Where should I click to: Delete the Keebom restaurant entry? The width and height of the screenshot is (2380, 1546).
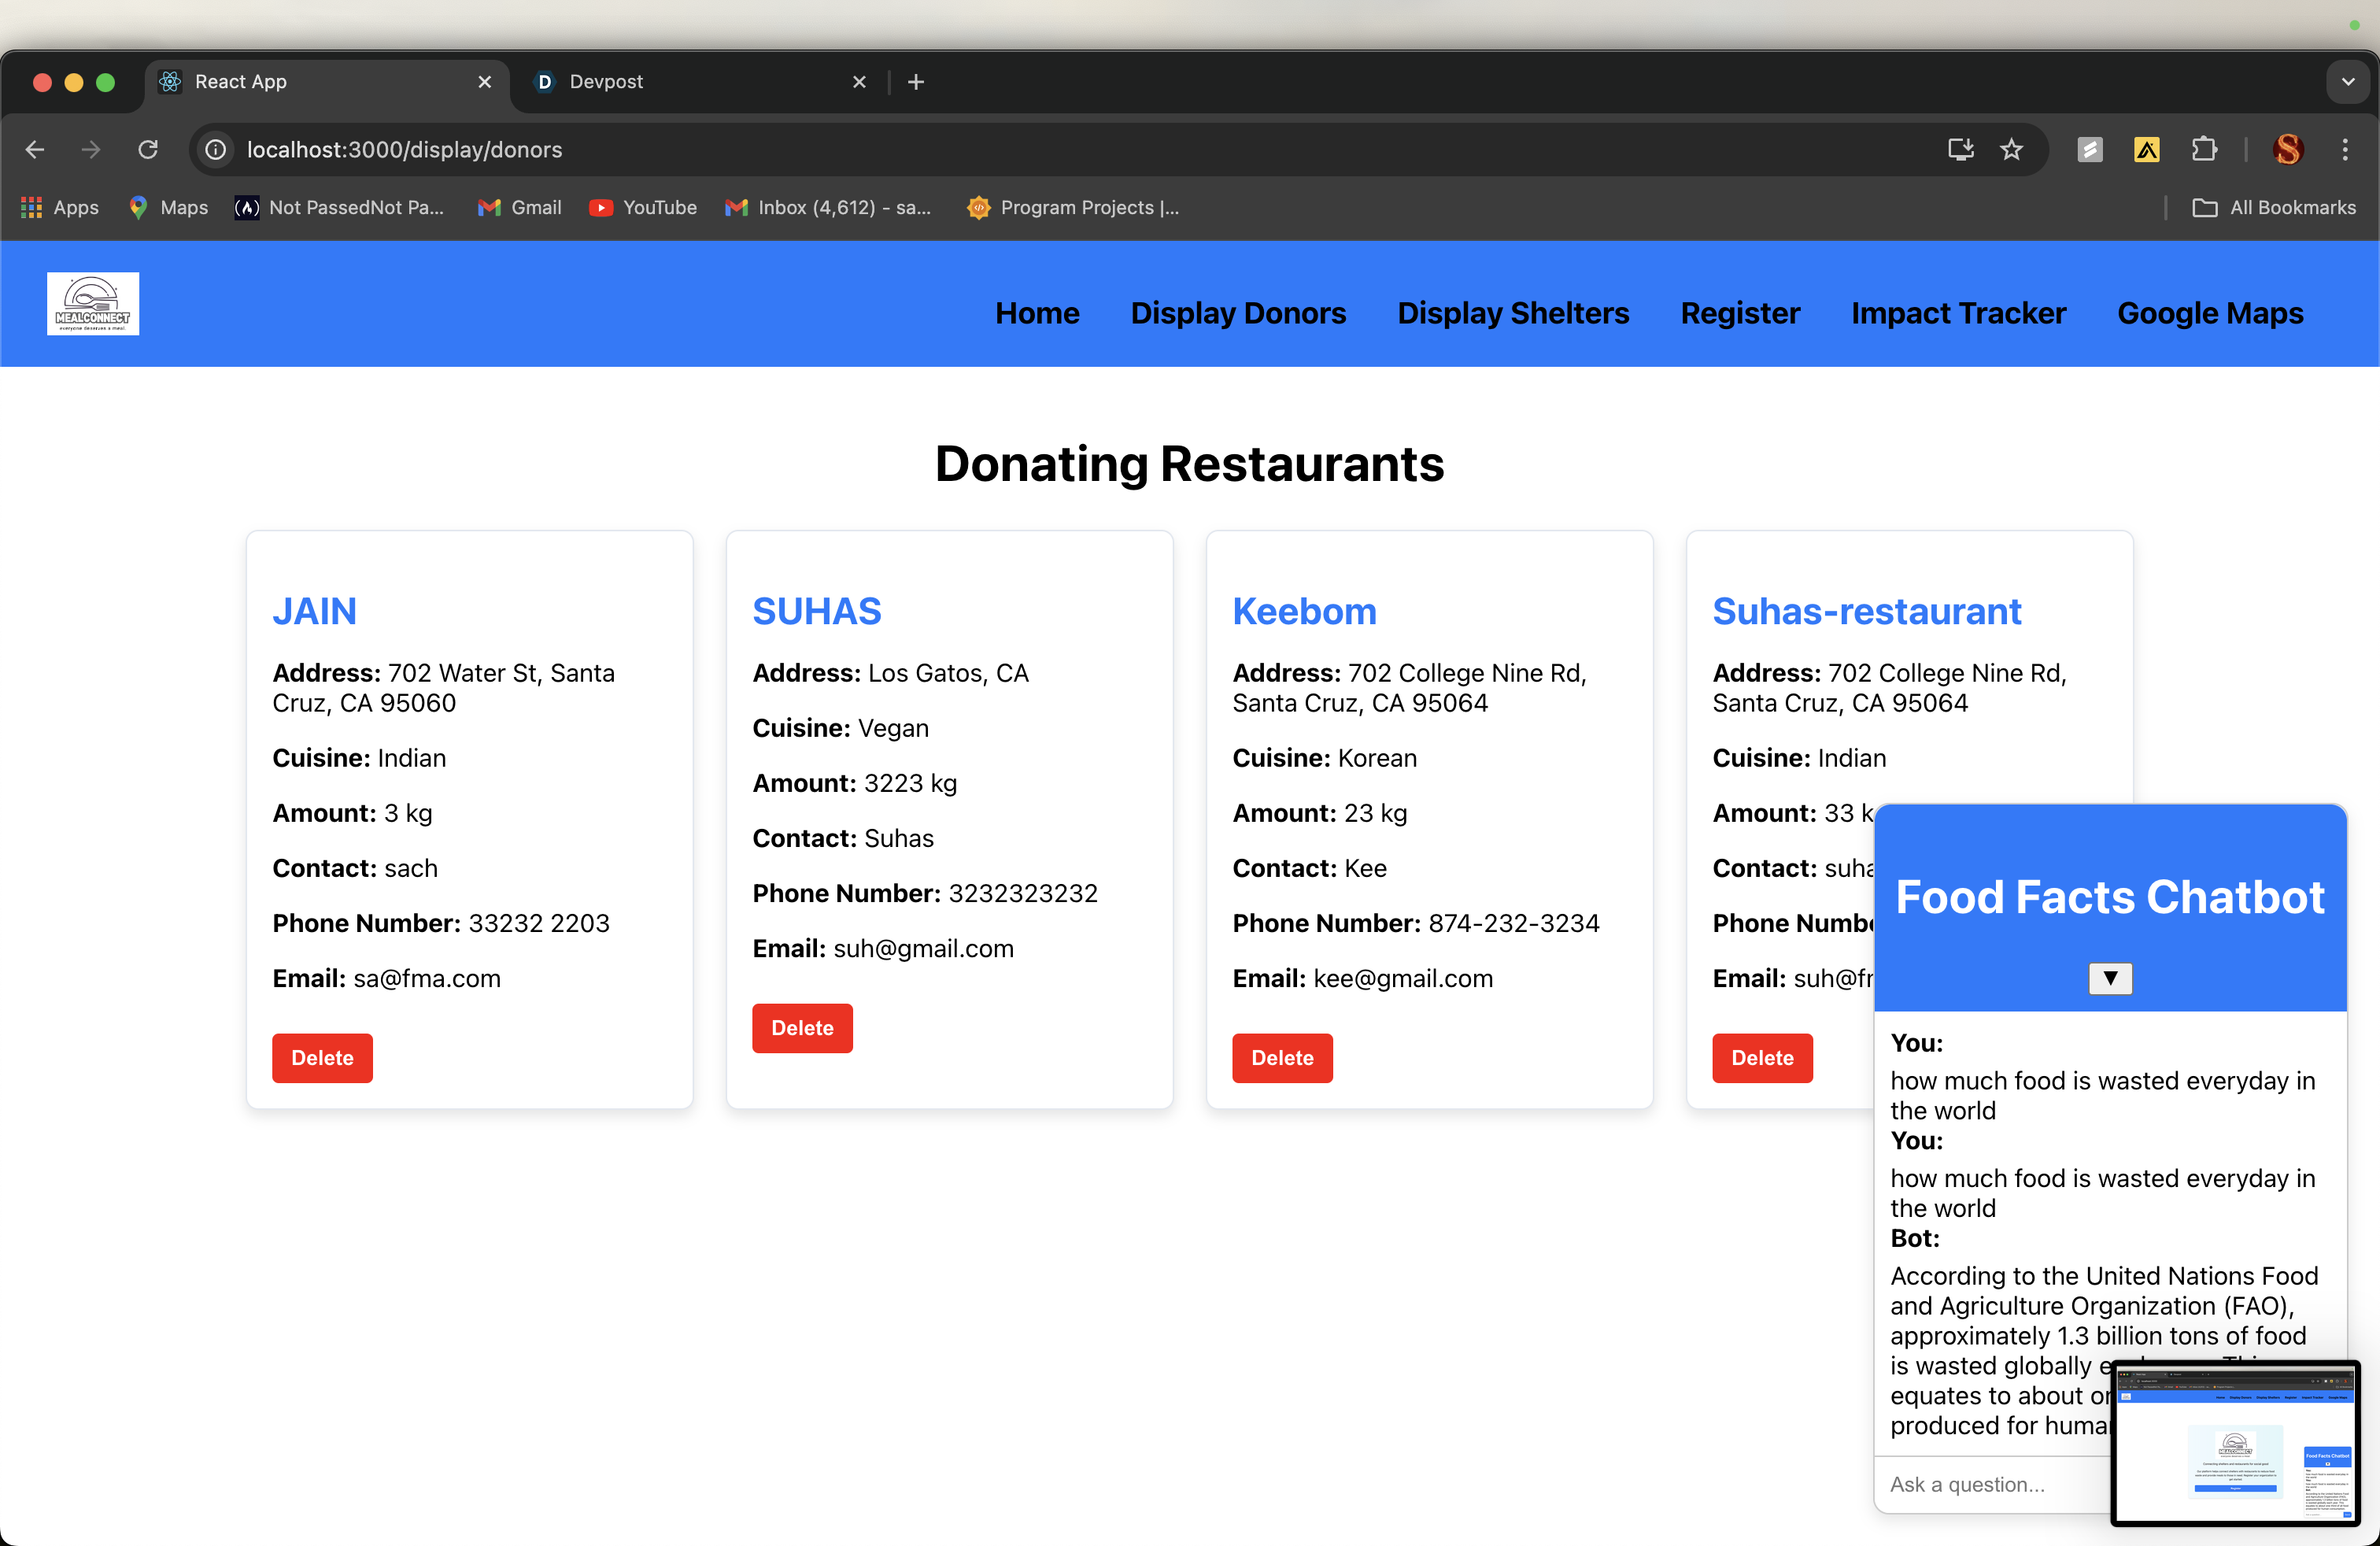[1282, 1058]
